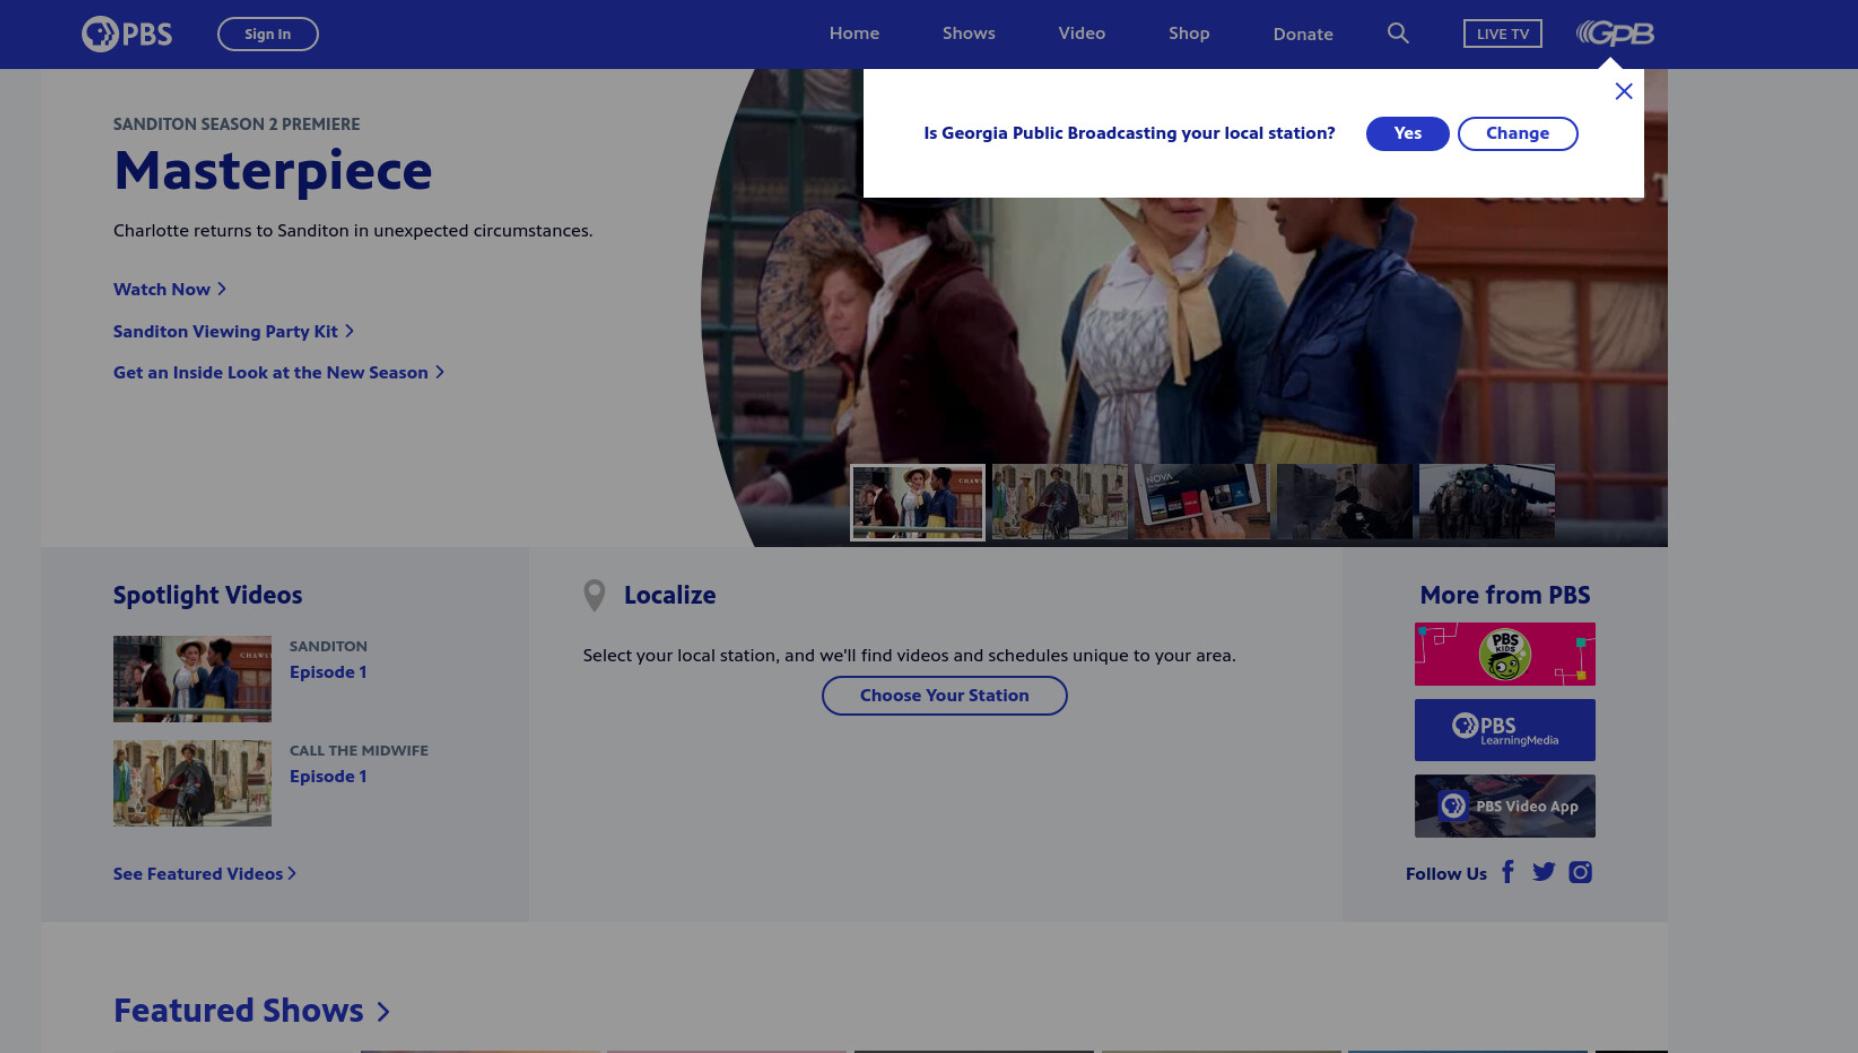Click Change station button
Screen dimensions: 1858x1053
coord(1517,133)
